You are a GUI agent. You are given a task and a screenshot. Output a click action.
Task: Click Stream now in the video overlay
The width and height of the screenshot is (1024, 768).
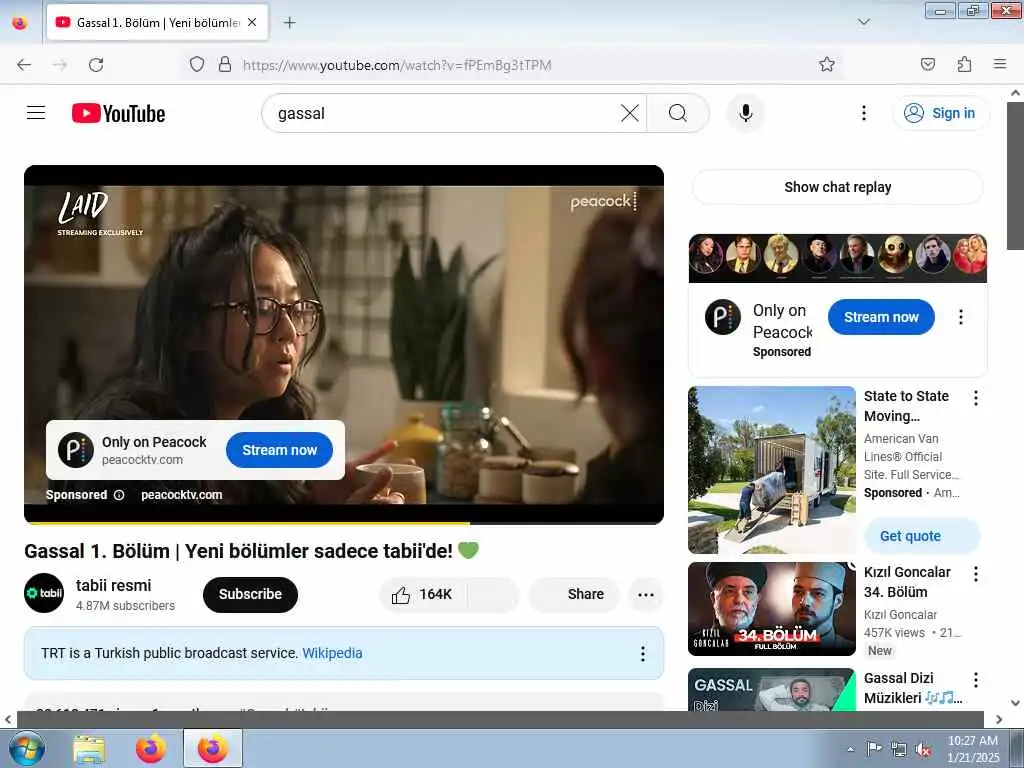point(280,450)
